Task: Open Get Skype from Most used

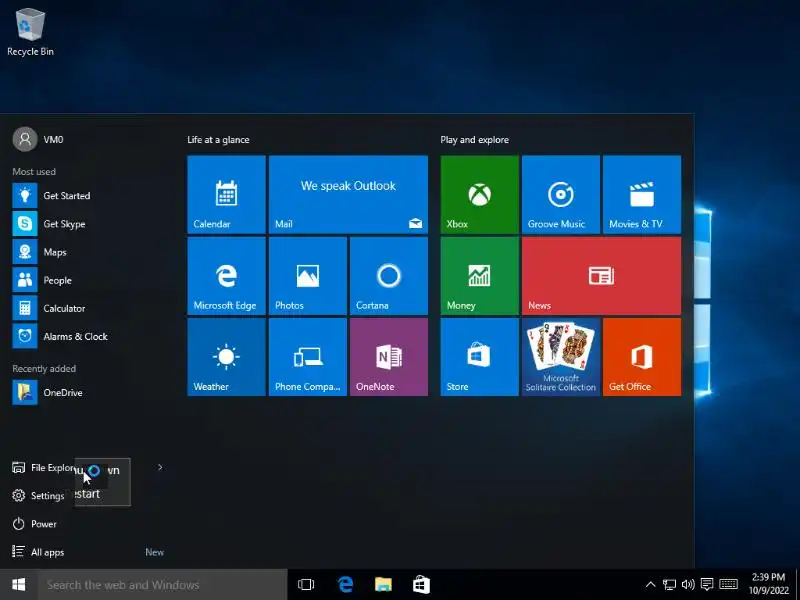Action: tap(88, 223)
